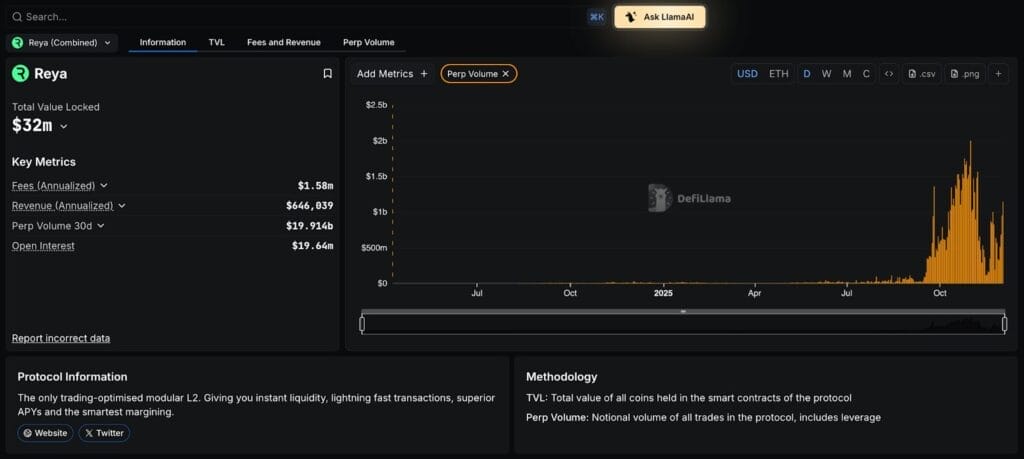Screen dimensions: 1024x459
Task: Click the tall orange bar peak in chart
Action: click(x=970, y=212)
